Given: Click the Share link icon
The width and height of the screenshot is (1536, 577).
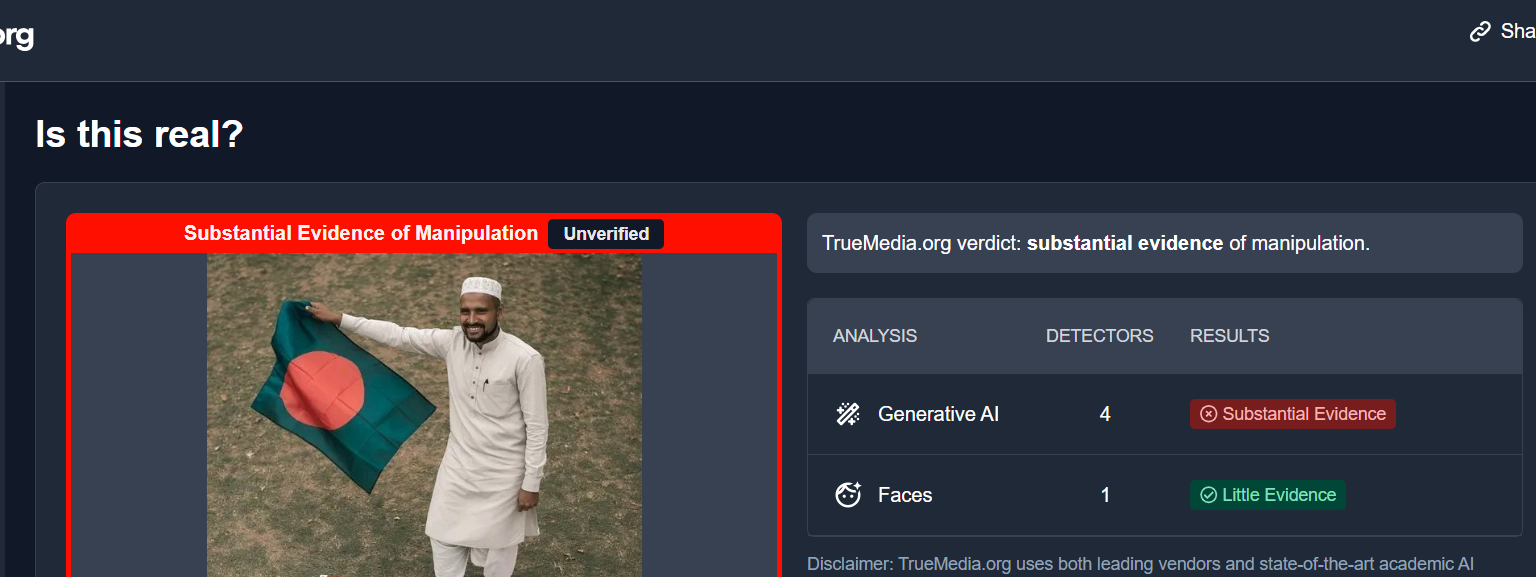Looking at the screenshot, I should pyautogui.click(x=1480, y=32).
